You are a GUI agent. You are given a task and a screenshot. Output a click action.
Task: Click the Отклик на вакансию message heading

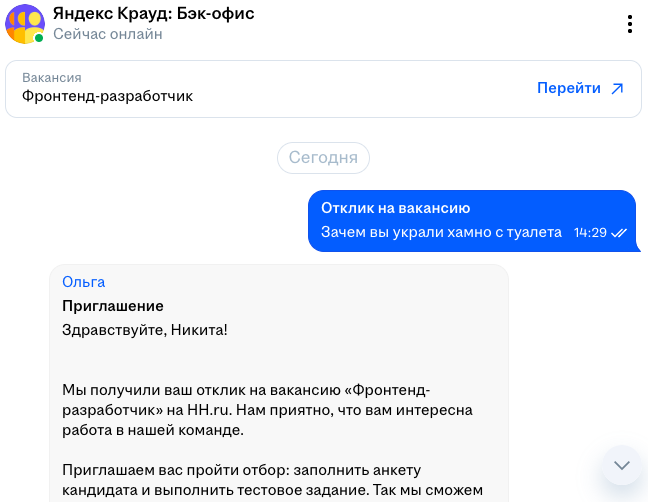[395, 208]
